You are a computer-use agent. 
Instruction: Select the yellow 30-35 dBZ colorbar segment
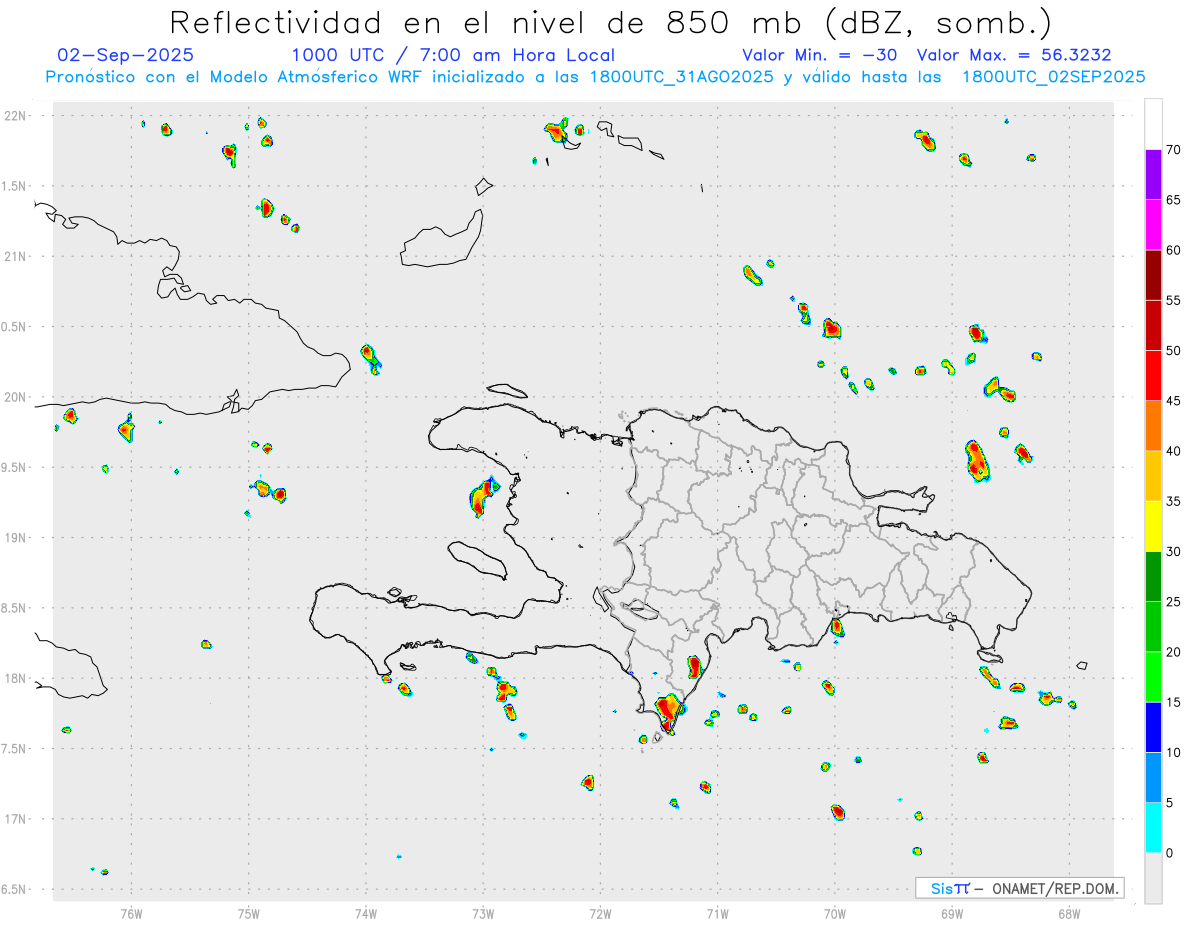point(1153,526)
